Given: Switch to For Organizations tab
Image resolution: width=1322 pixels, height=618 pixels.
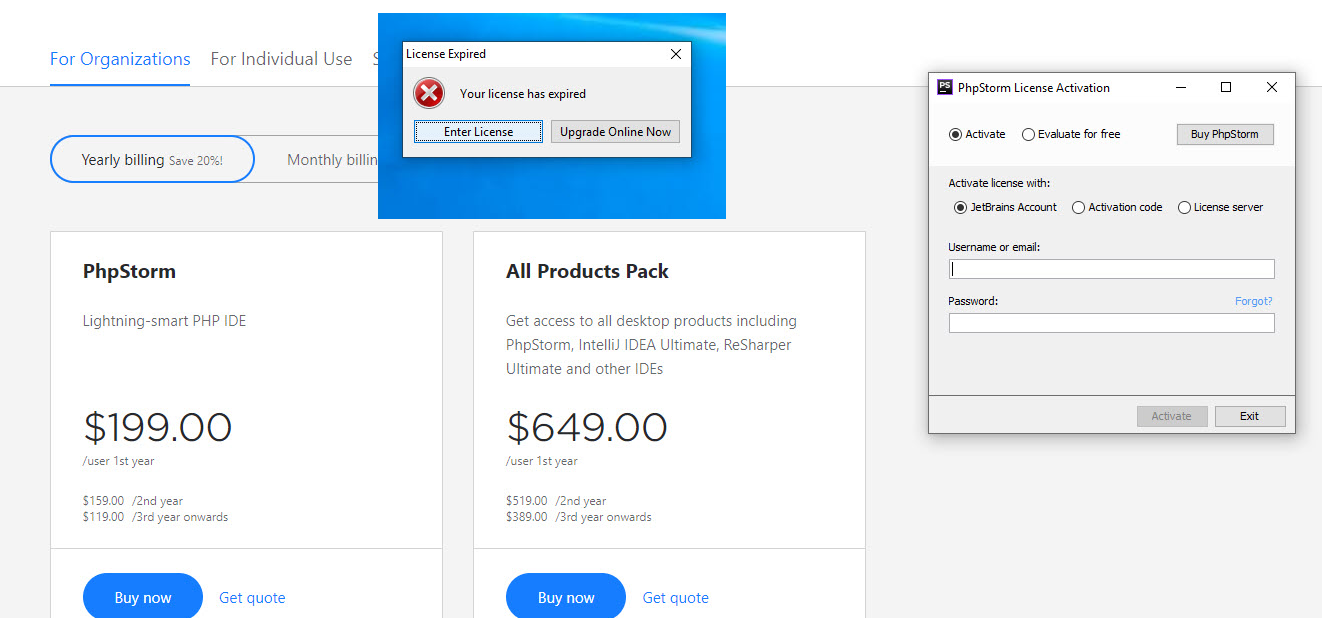Looking at the screenshot, I should 120,59.
